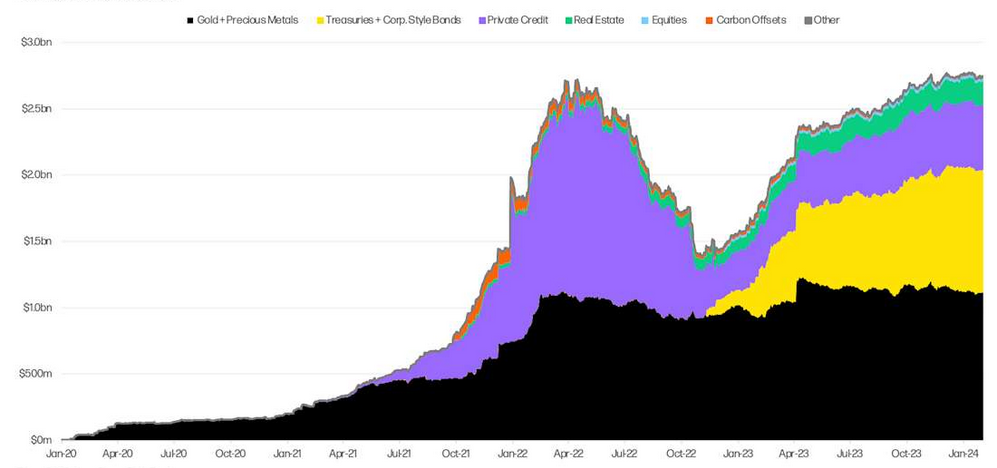Screen dimensions: 997x468
Task: Click the yellow Treasuries legend swatch
Action: tap(320, 20)
